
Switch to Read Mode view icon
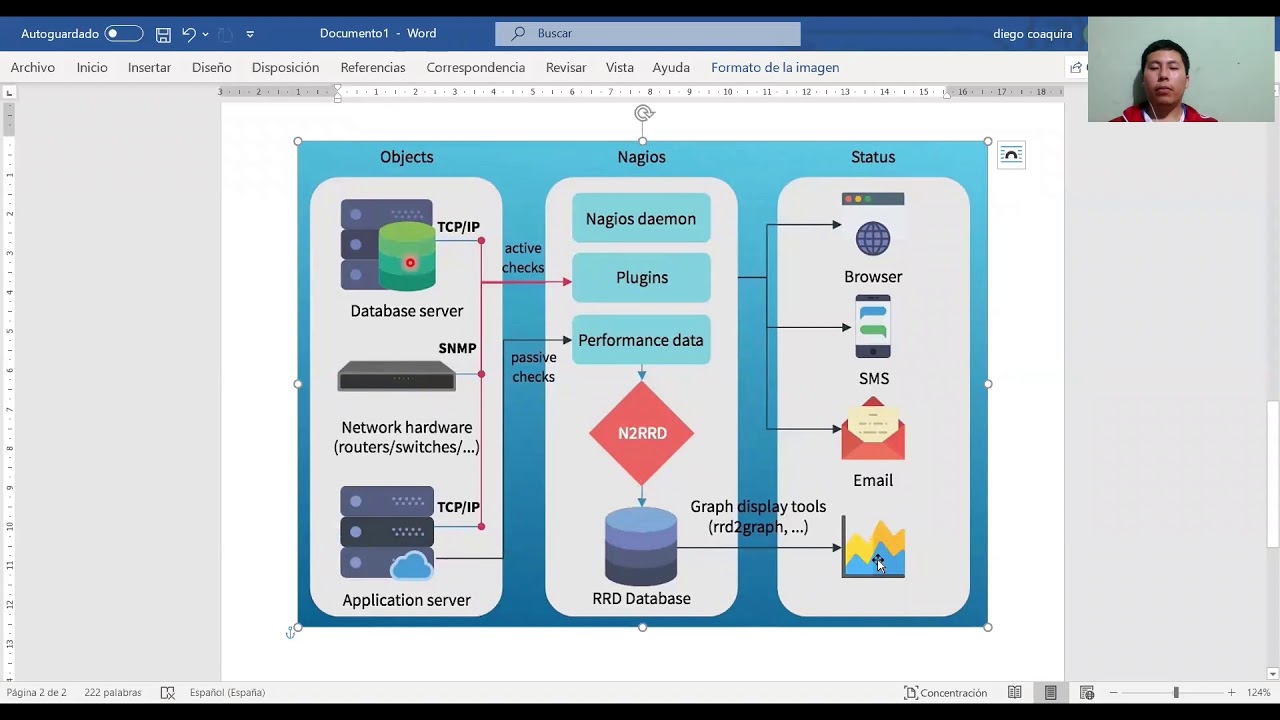(x=1015, y=692)
